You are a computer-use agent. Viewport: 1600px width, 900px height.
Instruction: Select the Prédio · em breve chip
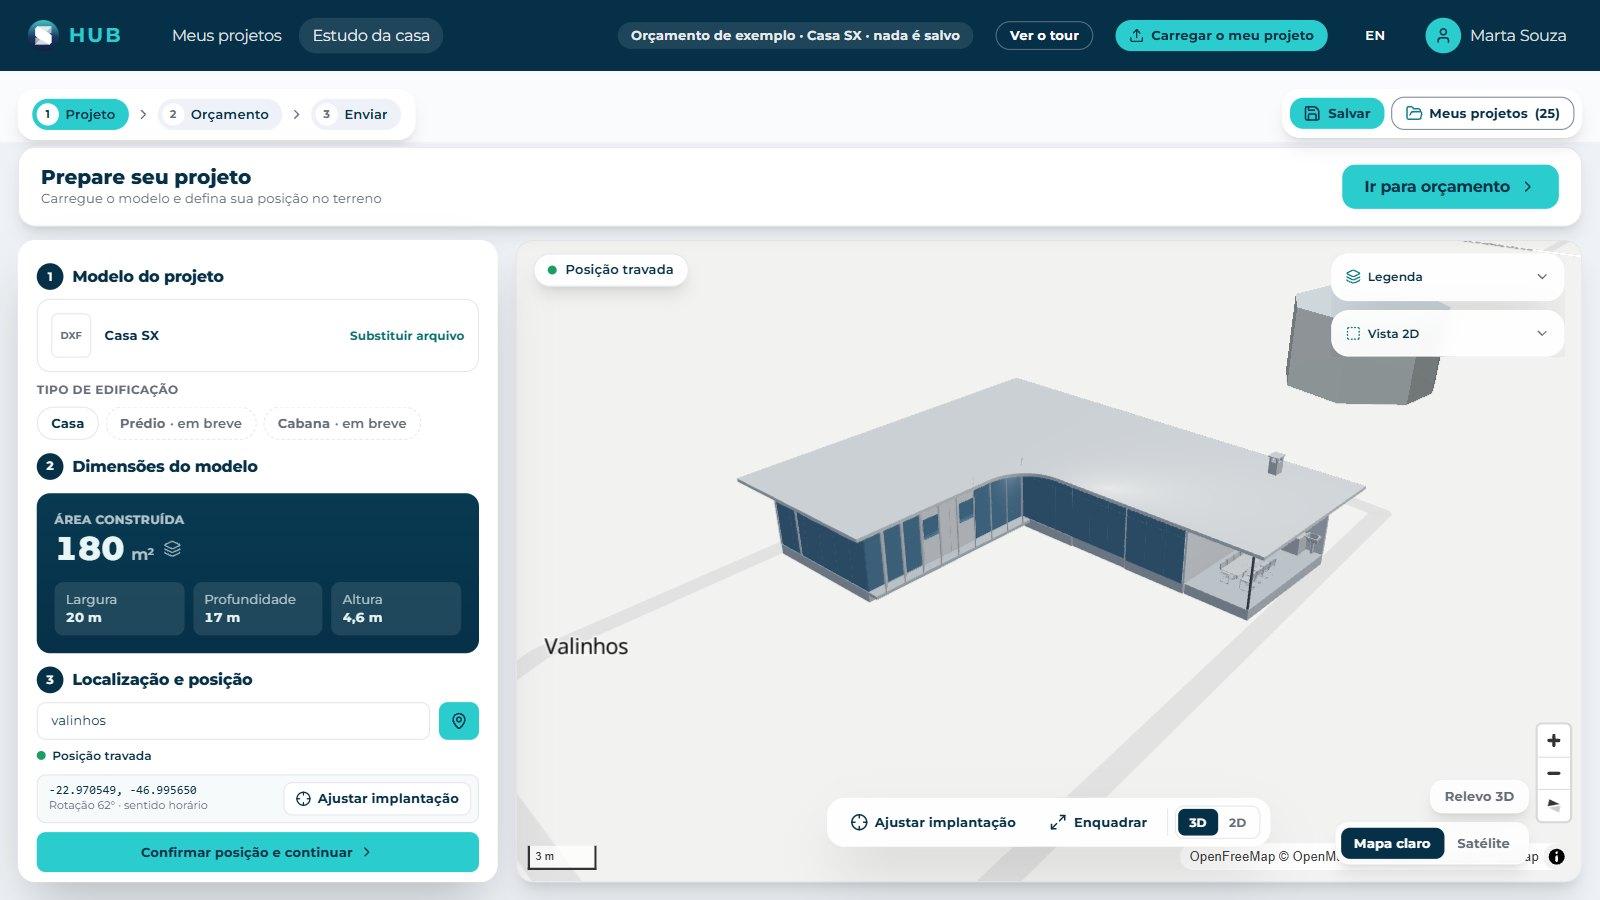tap(181, 424)
